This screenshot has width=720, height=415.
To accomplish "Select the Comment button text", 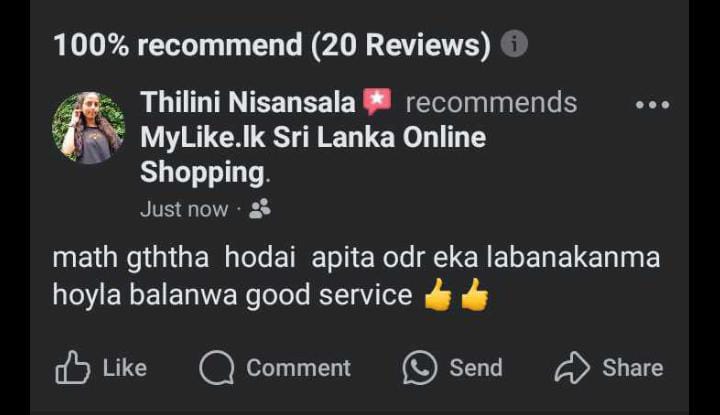I will pos(298,368).
